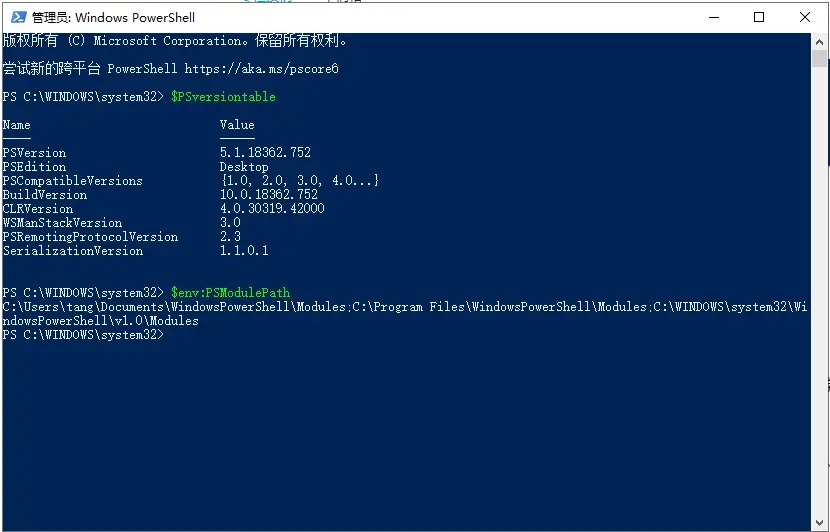The image size is (830, 532).
Task: Click the https://aka.ms/pscore6 URL text
Action: coord(261,69)
